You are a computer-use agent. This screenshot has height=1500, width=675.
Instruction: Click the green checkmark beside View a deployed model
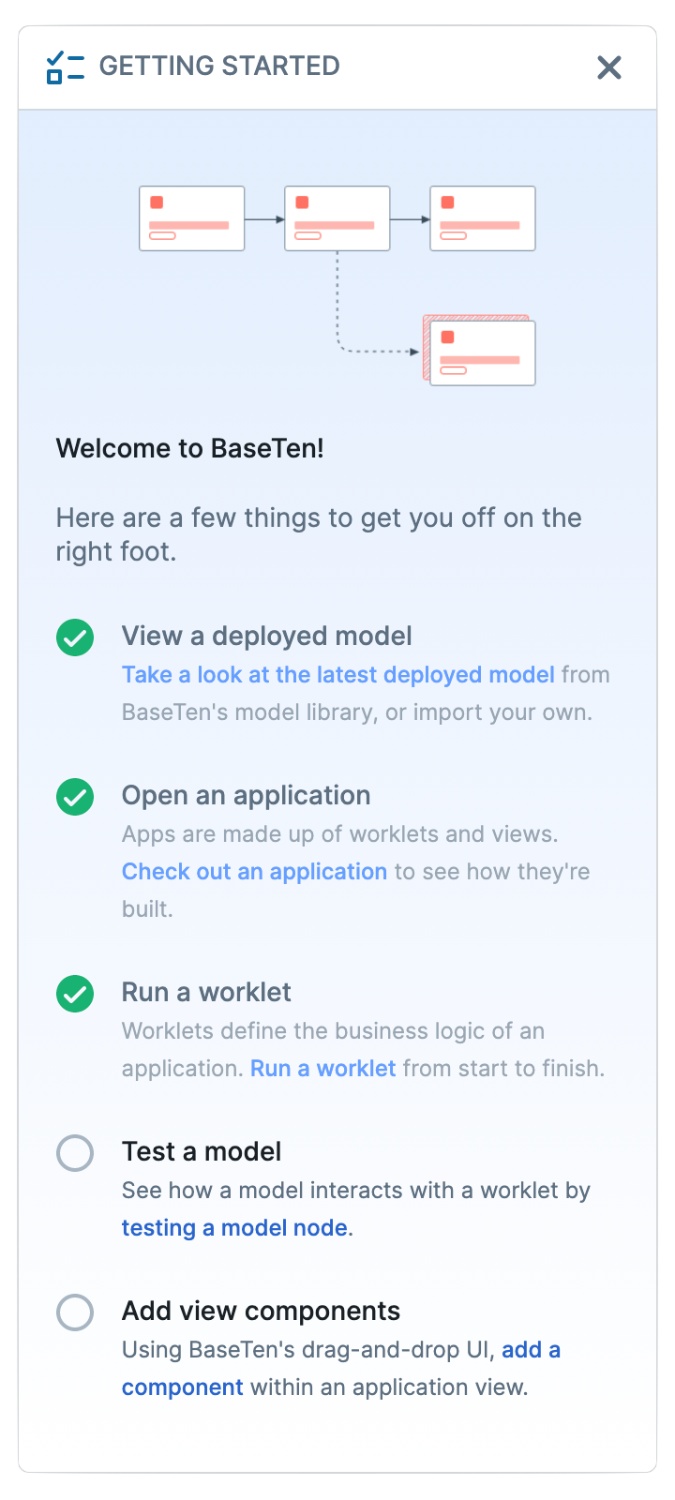click(75, 637)
